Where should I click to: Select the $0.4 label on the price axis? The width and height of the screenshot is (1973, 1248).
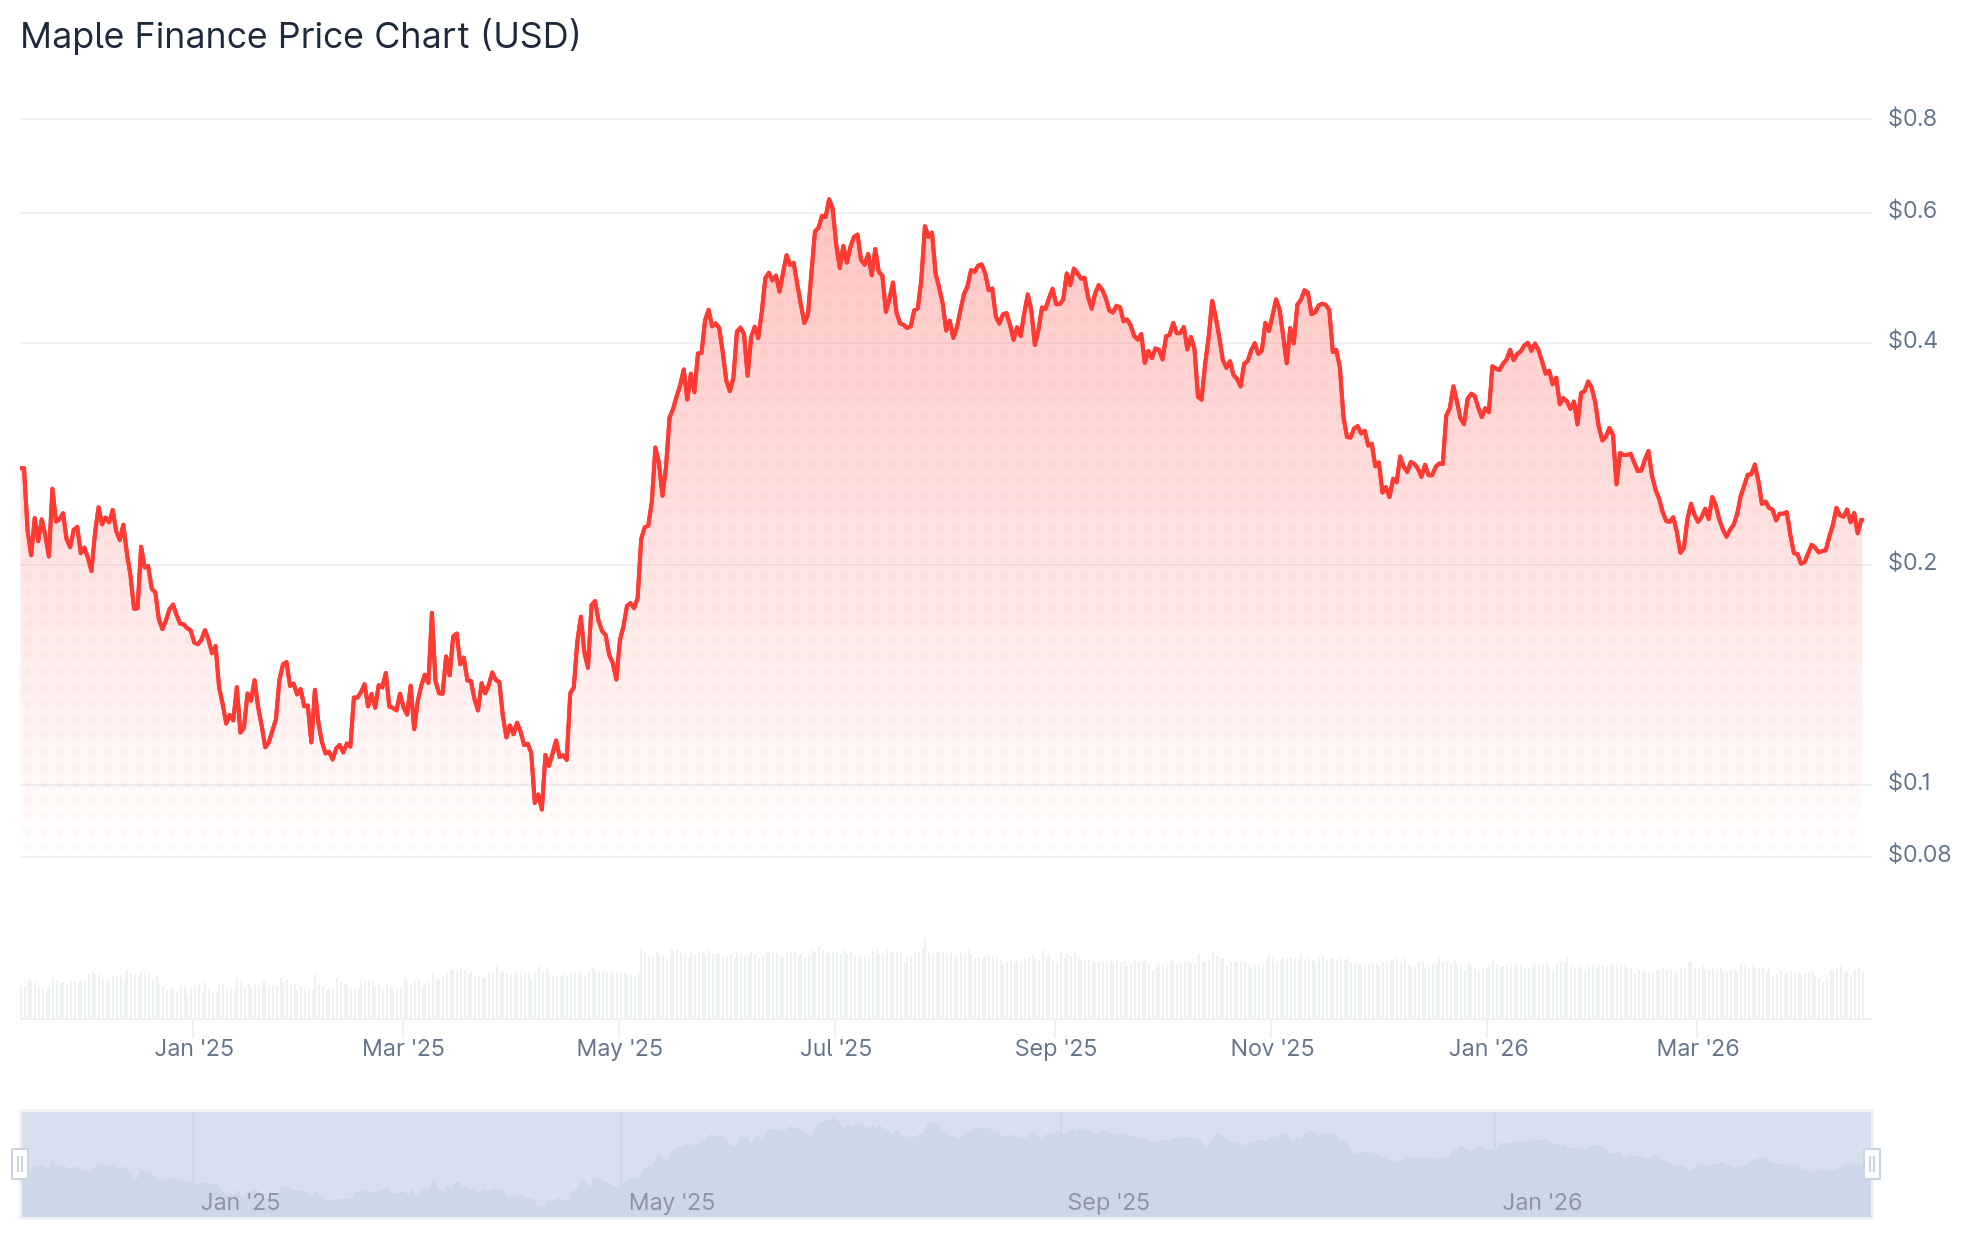tap(1911, 340)
